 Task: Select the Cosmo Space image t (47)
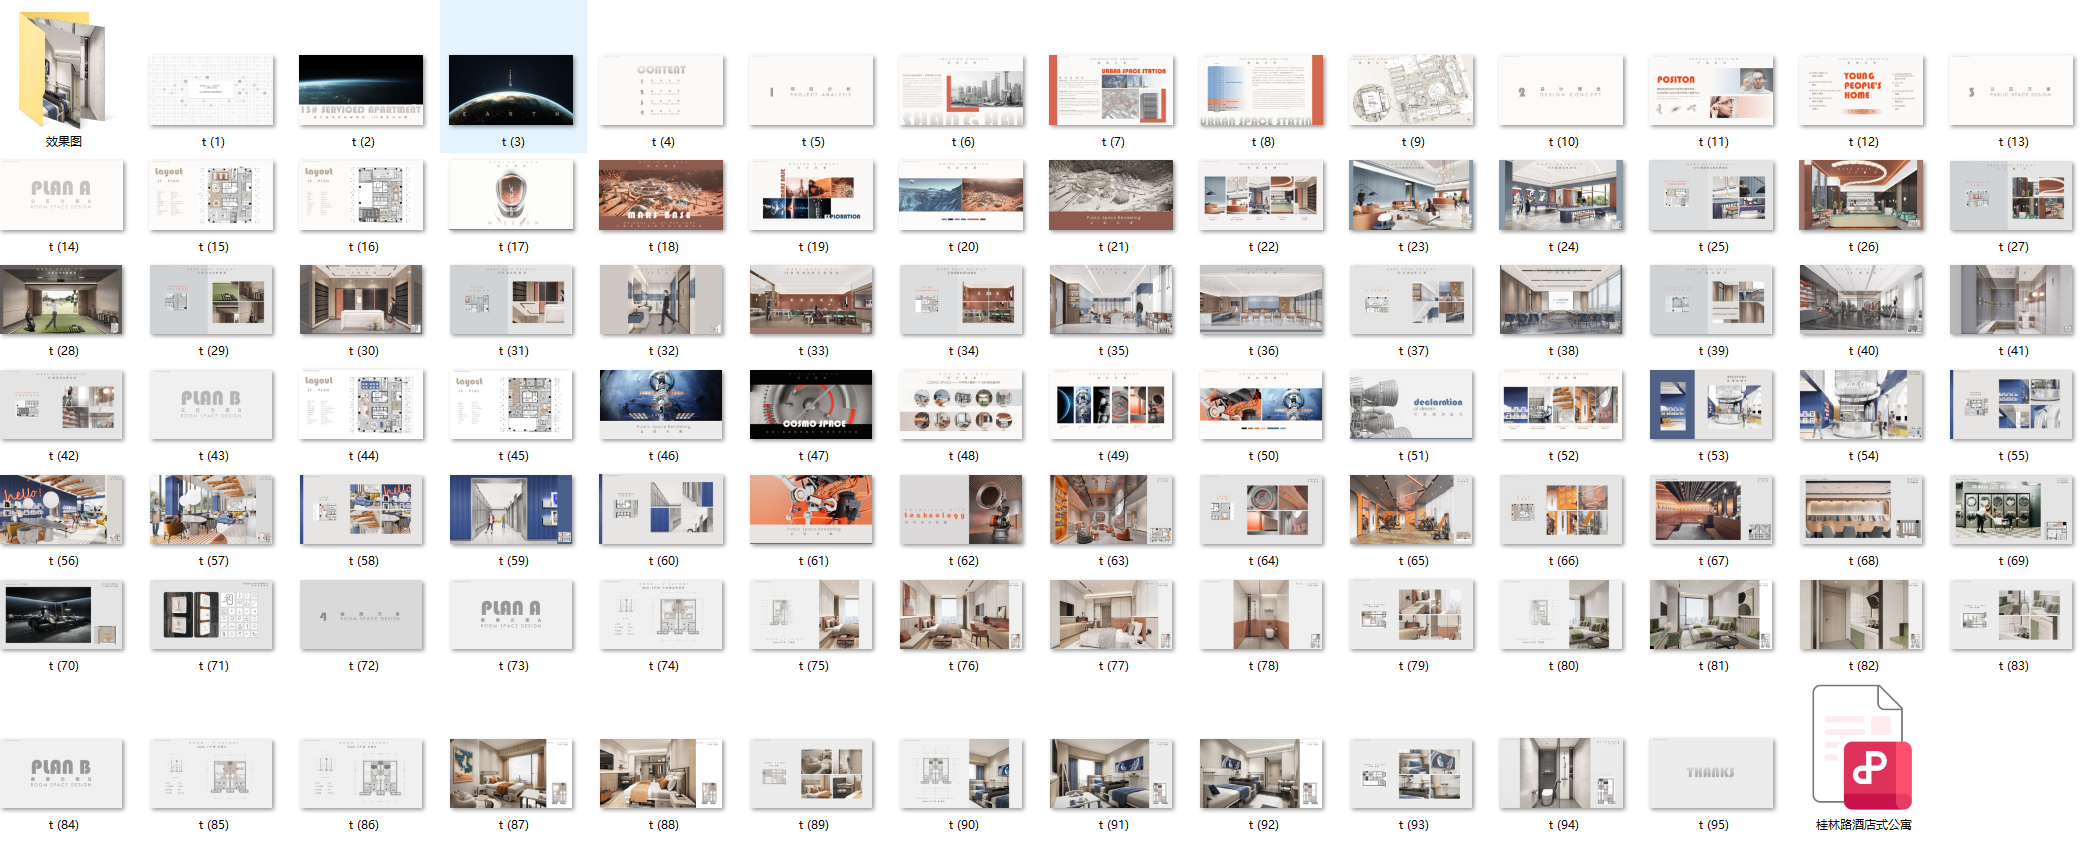[811, 404]
